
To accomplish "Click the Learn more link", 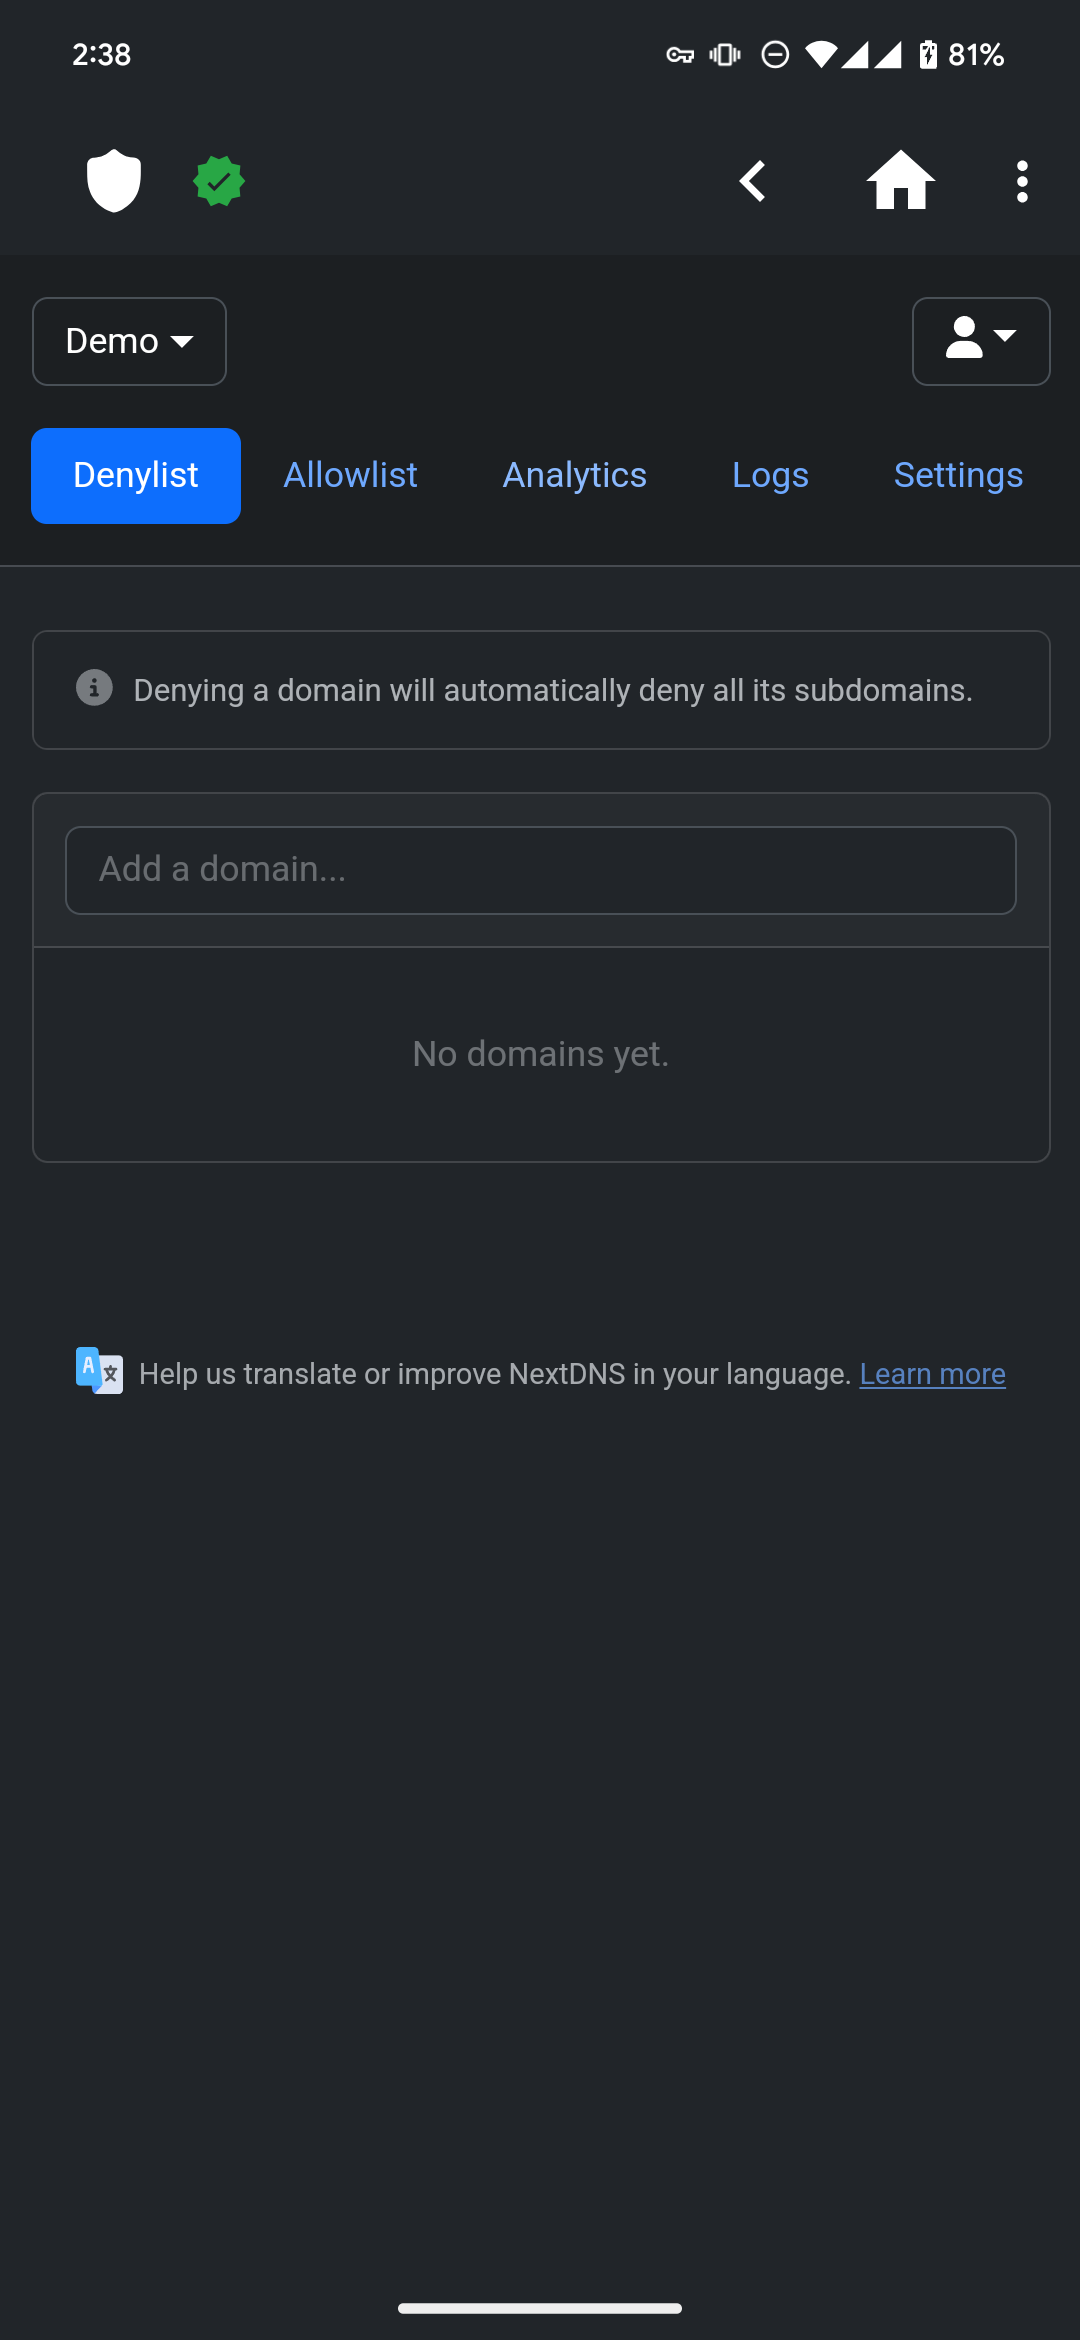I will point(932,1374).
